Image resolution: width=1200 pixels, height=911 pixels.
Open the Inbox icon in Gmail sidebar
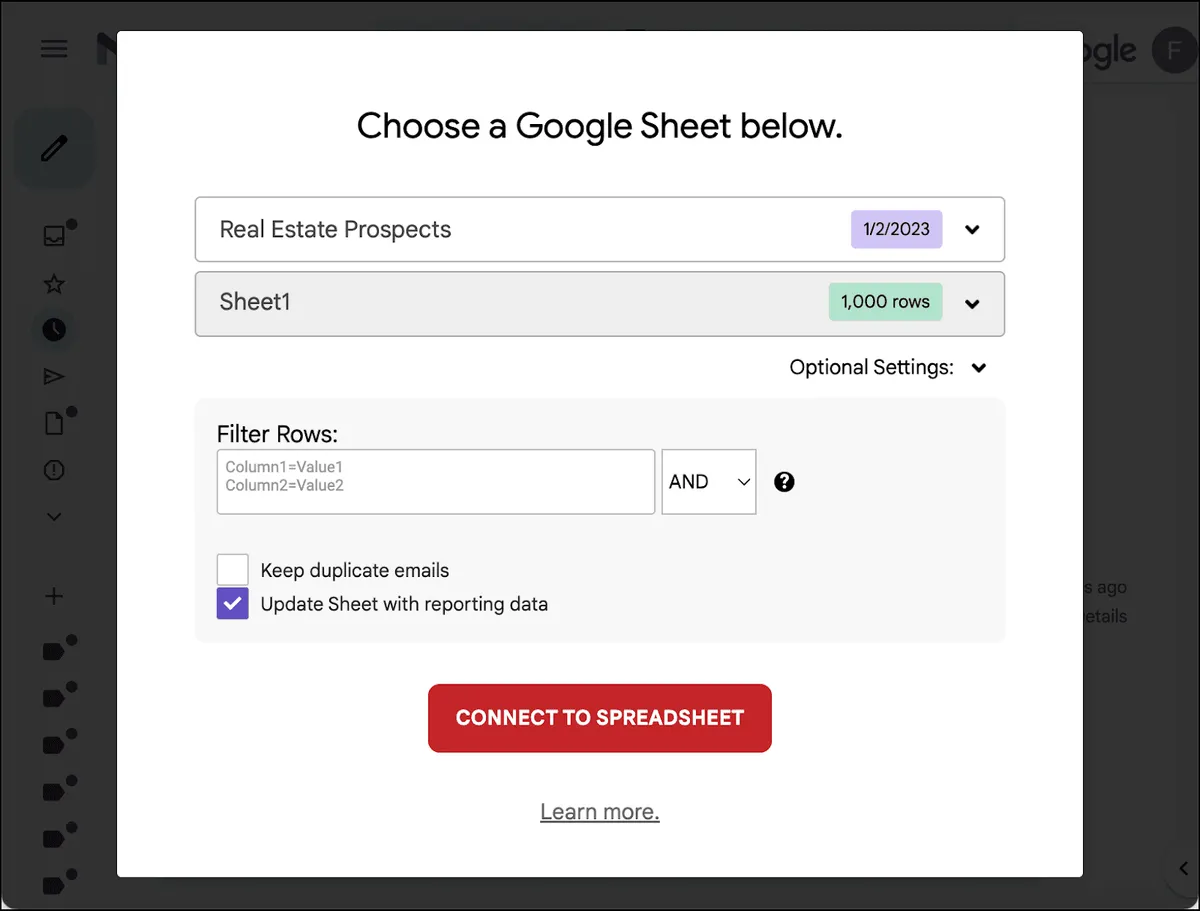(54, 236)
